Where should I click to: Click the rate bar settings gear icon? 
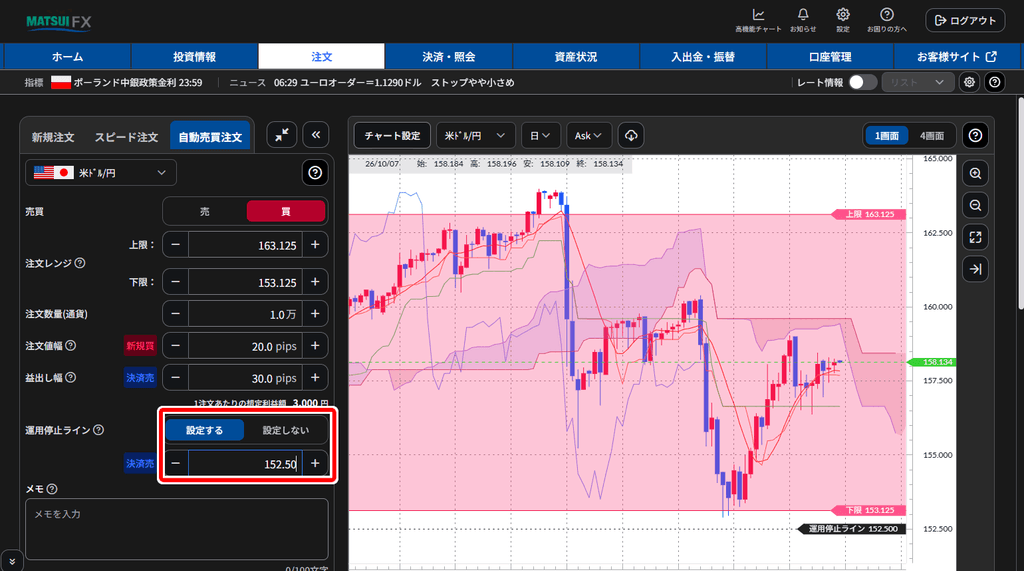pyautogui.click(x=969, y=82)
